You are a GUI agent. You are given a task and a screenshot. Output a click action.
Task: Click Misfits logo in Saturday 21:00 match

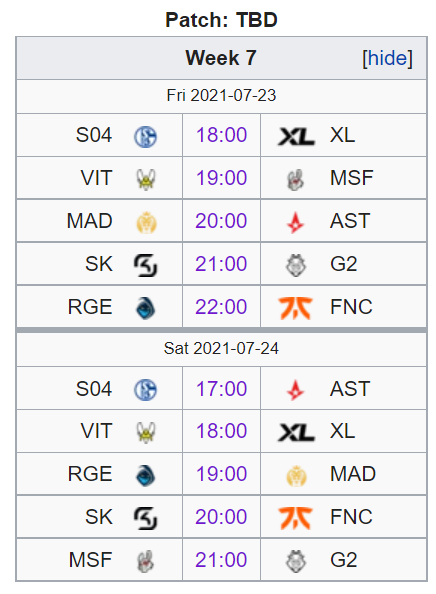(x=145, y=561)
